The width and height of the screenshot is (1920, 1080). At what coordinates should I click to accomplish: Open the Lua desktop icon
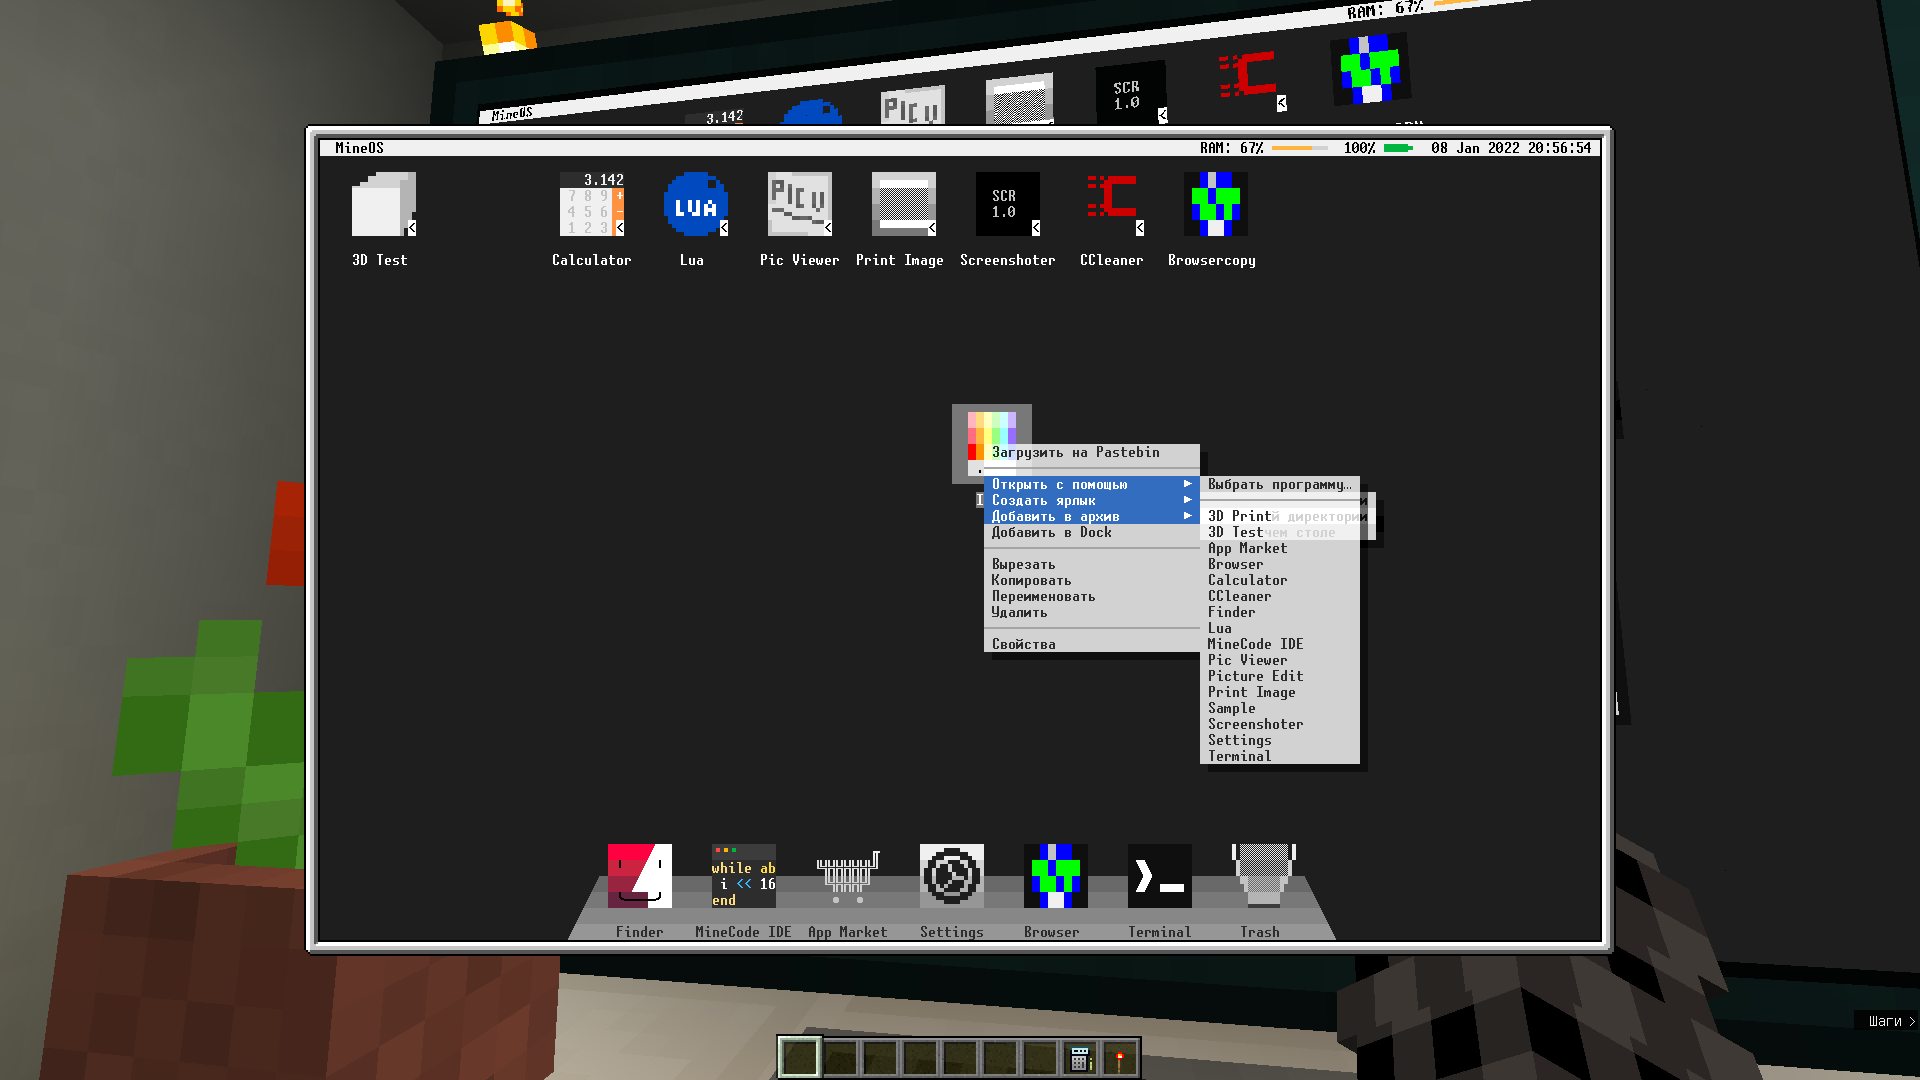(695, 205)
